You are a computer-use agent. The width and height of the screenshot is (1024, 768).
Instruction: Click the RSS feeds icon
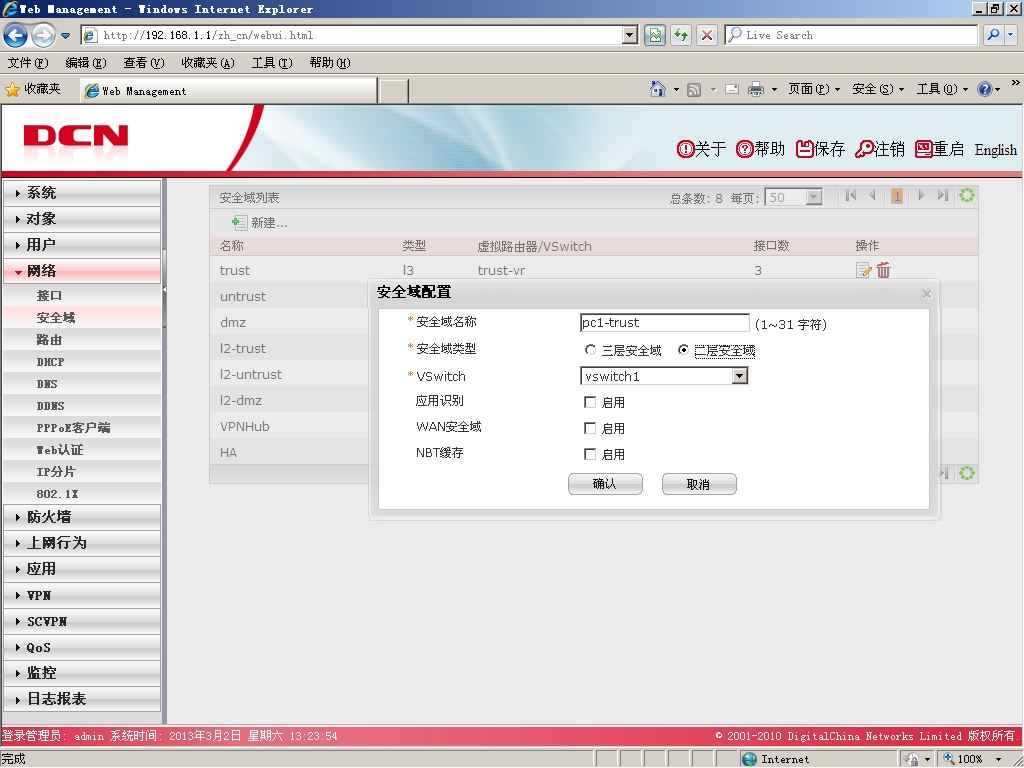(x=694, y=89)
